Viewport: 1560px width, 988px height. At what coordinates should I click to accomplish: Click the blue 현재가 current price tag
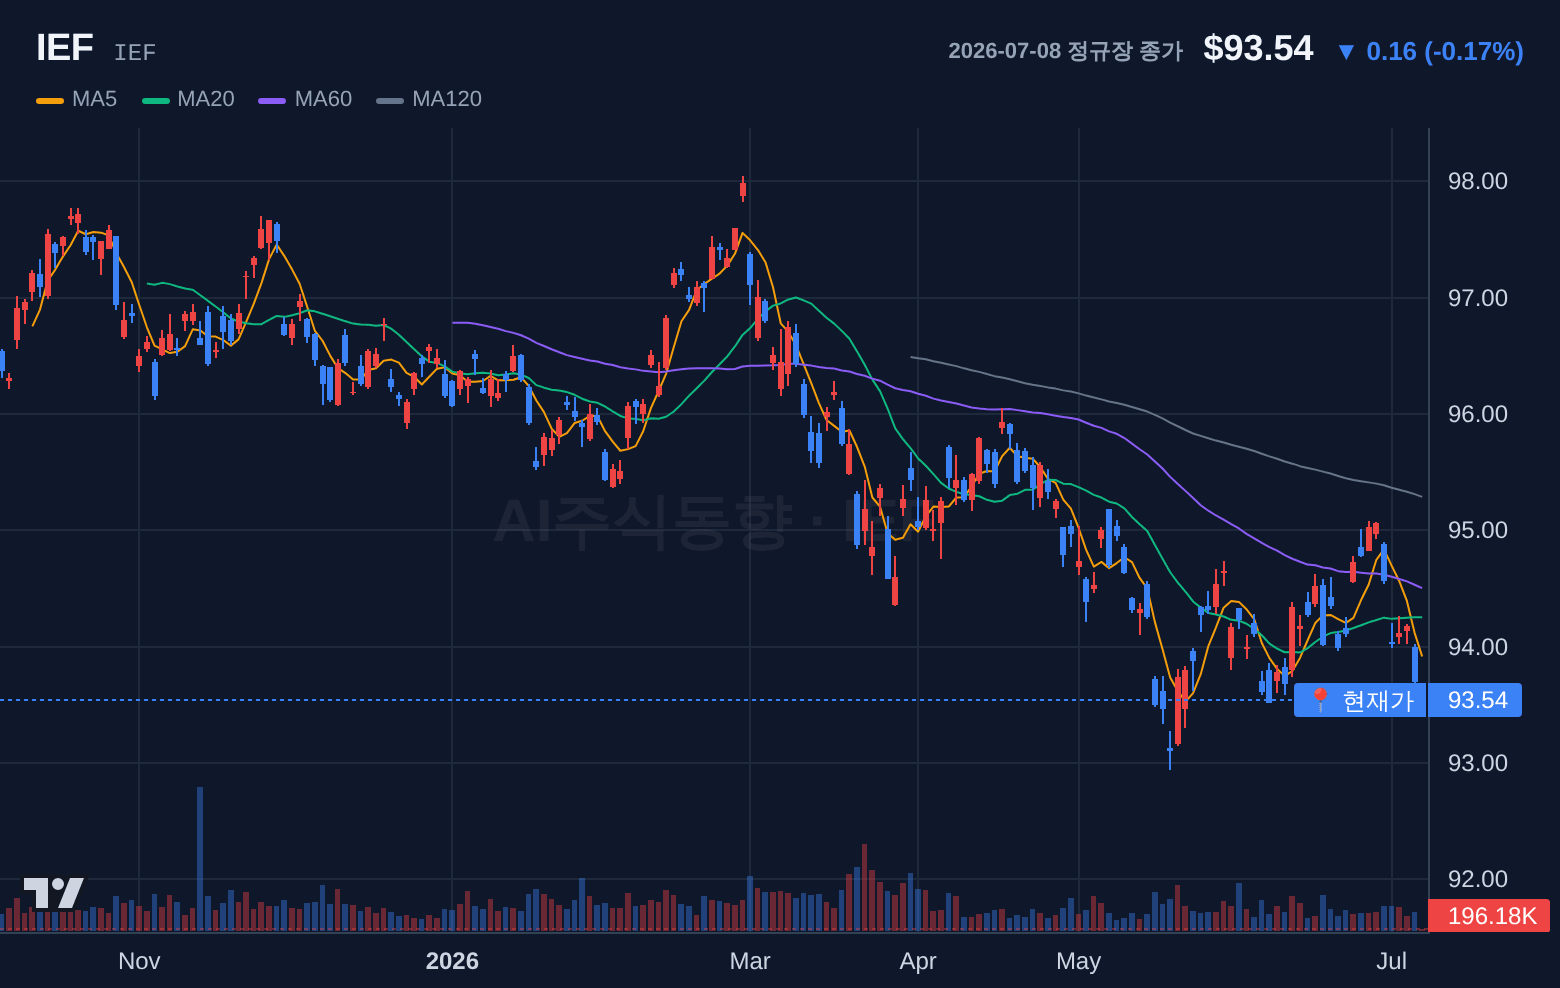1360,700
